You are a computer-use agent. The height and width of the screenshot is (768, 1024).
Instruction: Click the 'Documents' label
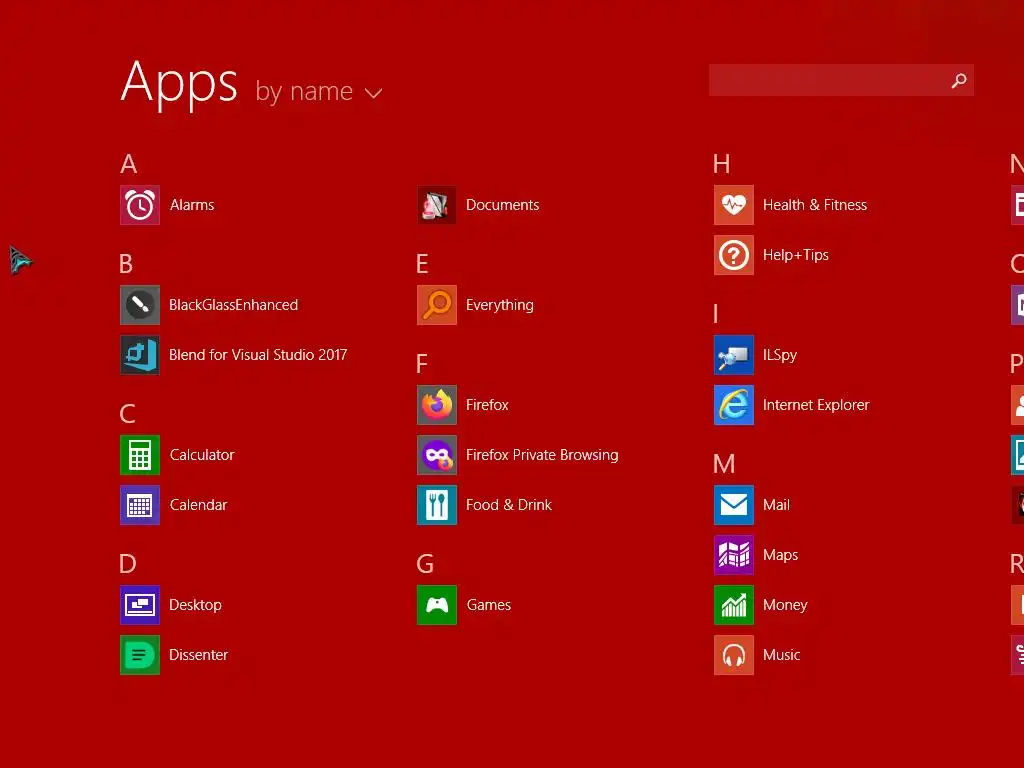coord(503,205)
